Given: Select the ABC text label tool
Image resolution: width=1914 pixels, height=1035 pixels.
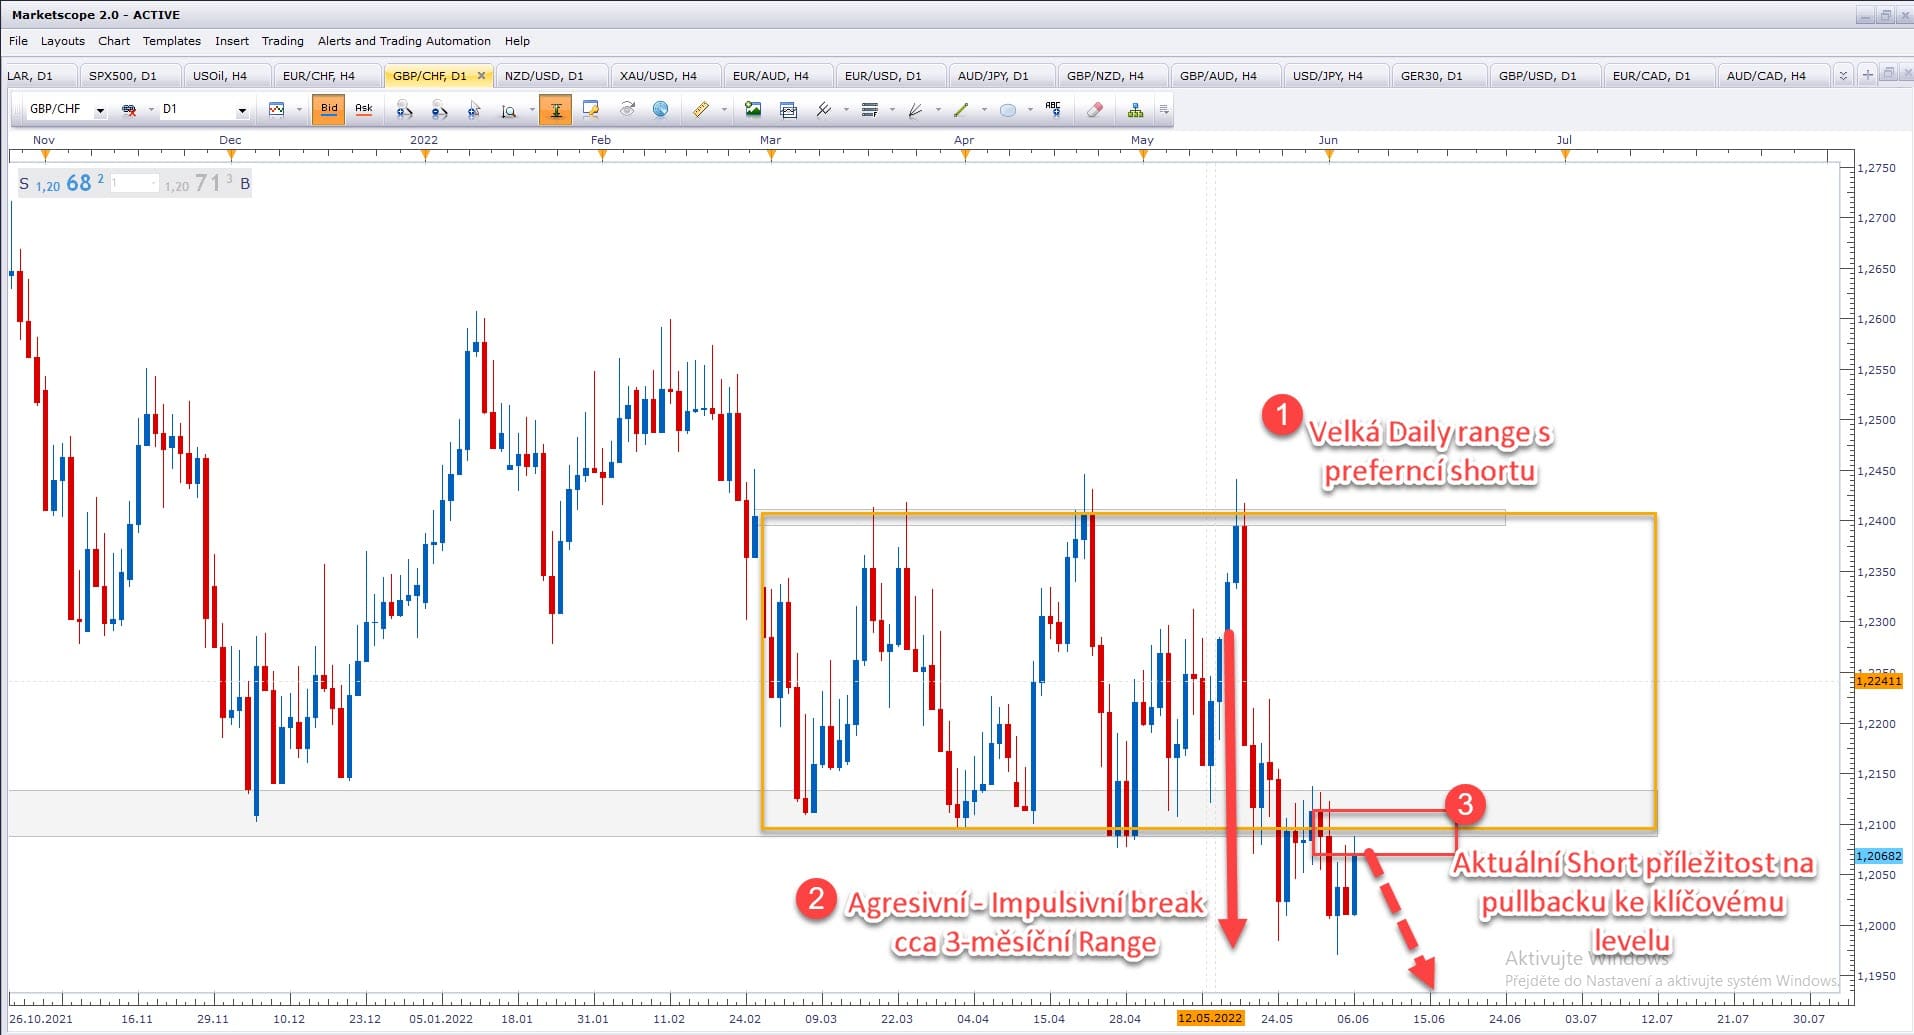Looking at the screenshot, I should tap(1053, 109).
